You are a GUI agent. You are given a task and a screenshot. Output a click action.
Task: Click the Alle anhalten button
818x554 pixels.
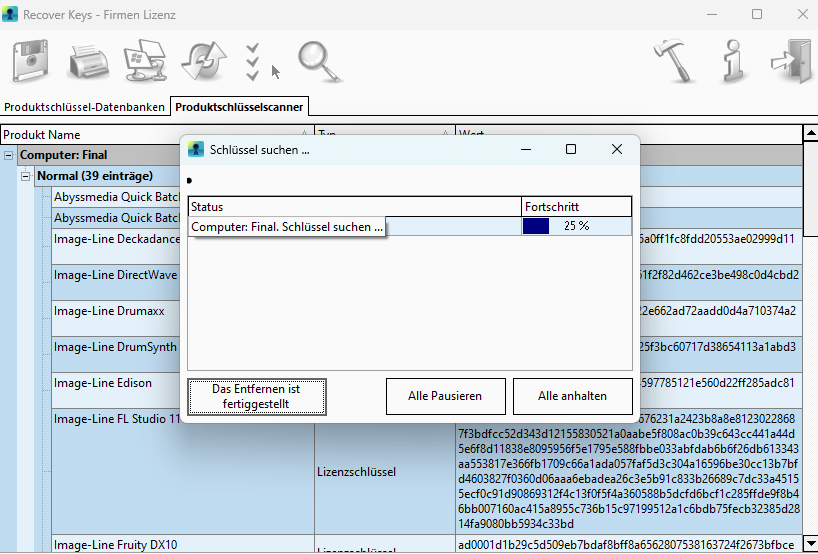pyautogui.click(x=572, y=396)
